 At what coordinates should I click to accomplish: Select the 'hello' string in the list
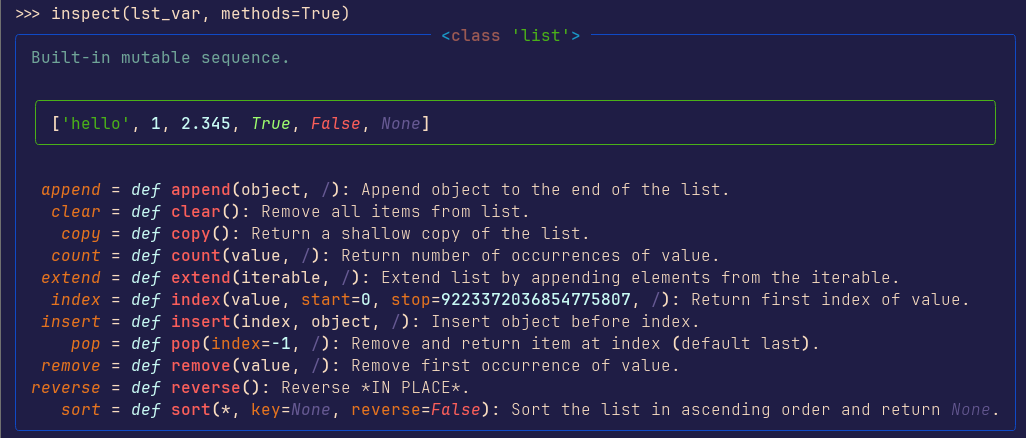tap(96, 123)
